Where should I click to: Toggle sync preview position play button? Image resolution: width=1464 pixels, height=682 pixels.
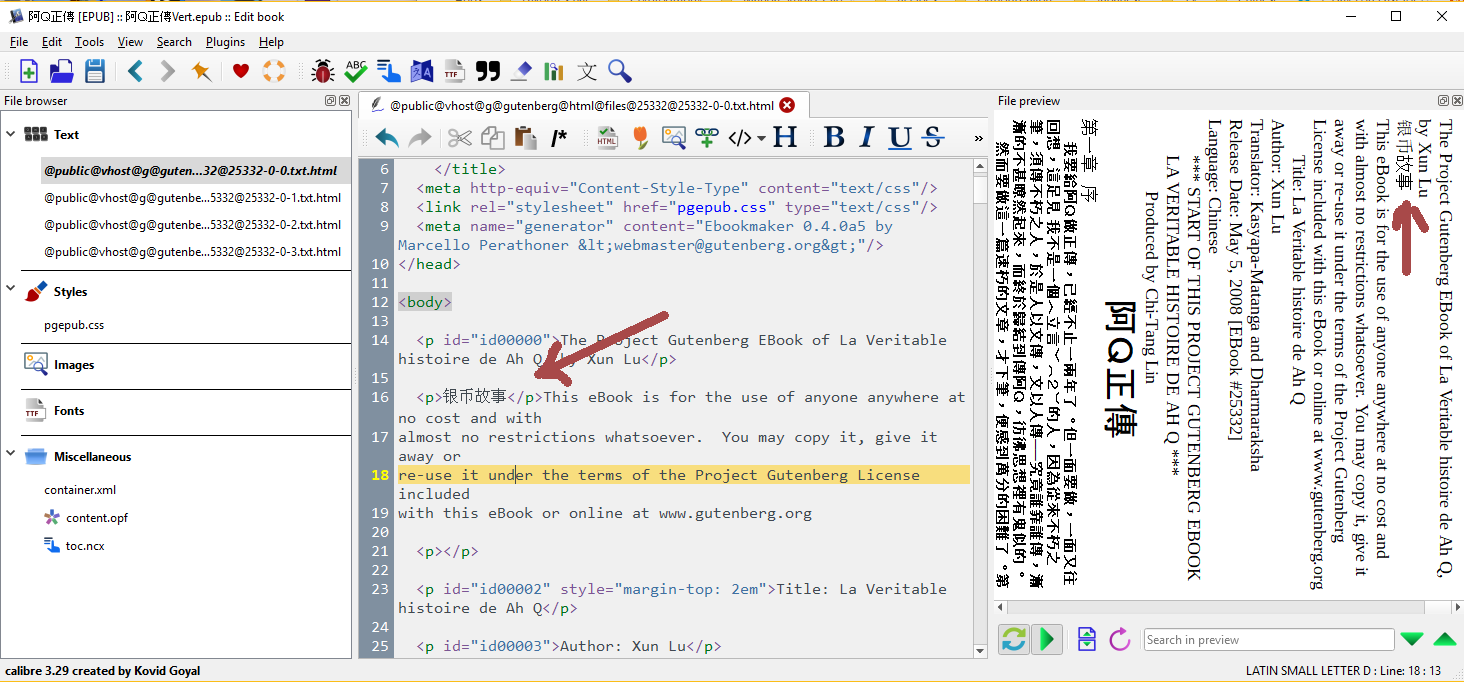1046,639
